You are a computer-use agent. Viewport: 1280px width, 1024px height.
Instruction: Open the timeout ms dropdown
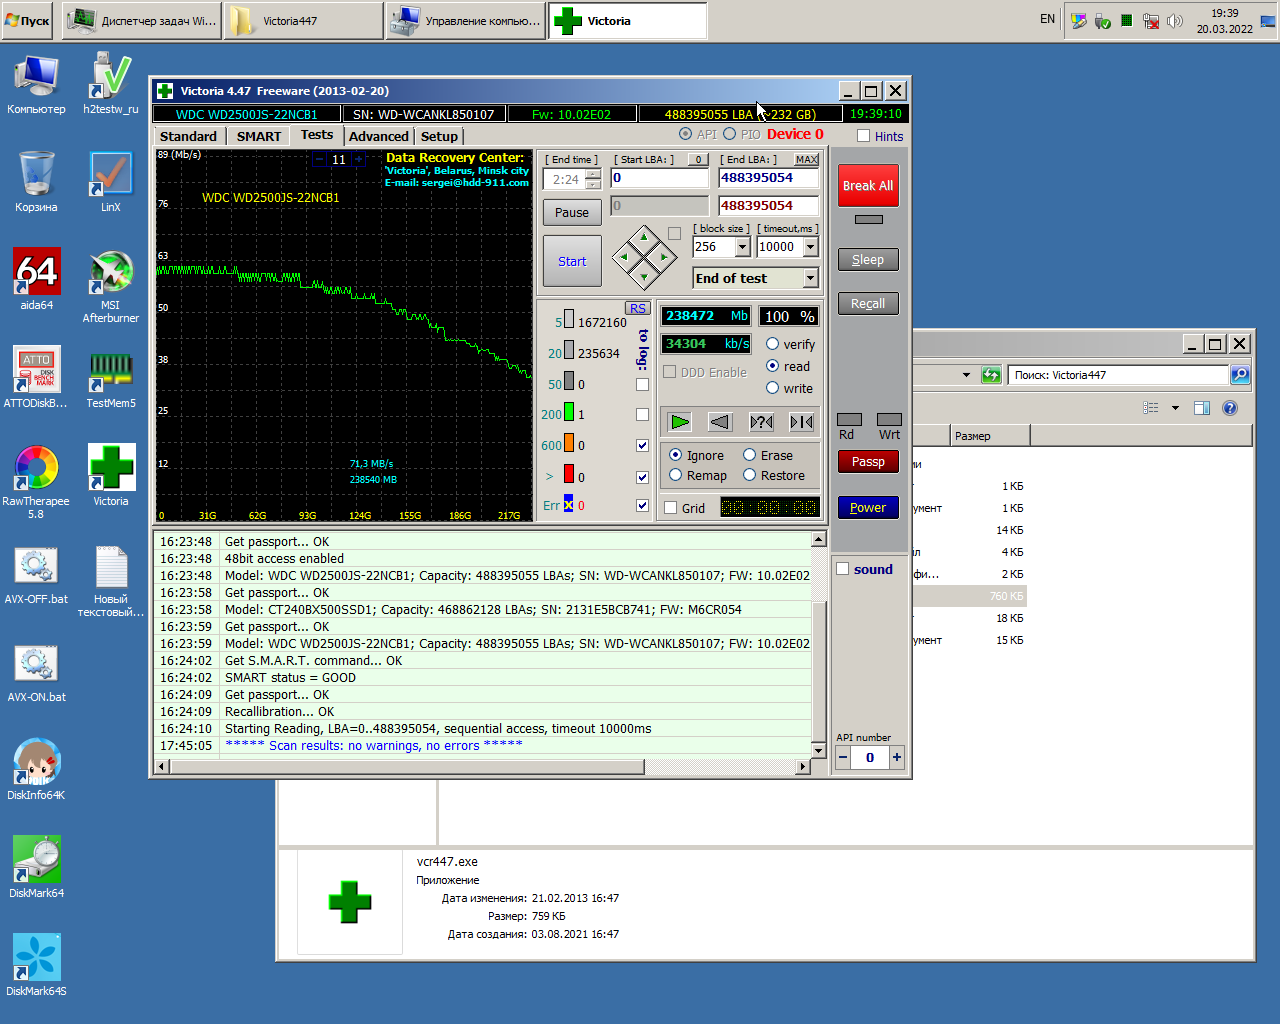pyautogui.click(x=810, y=247)
